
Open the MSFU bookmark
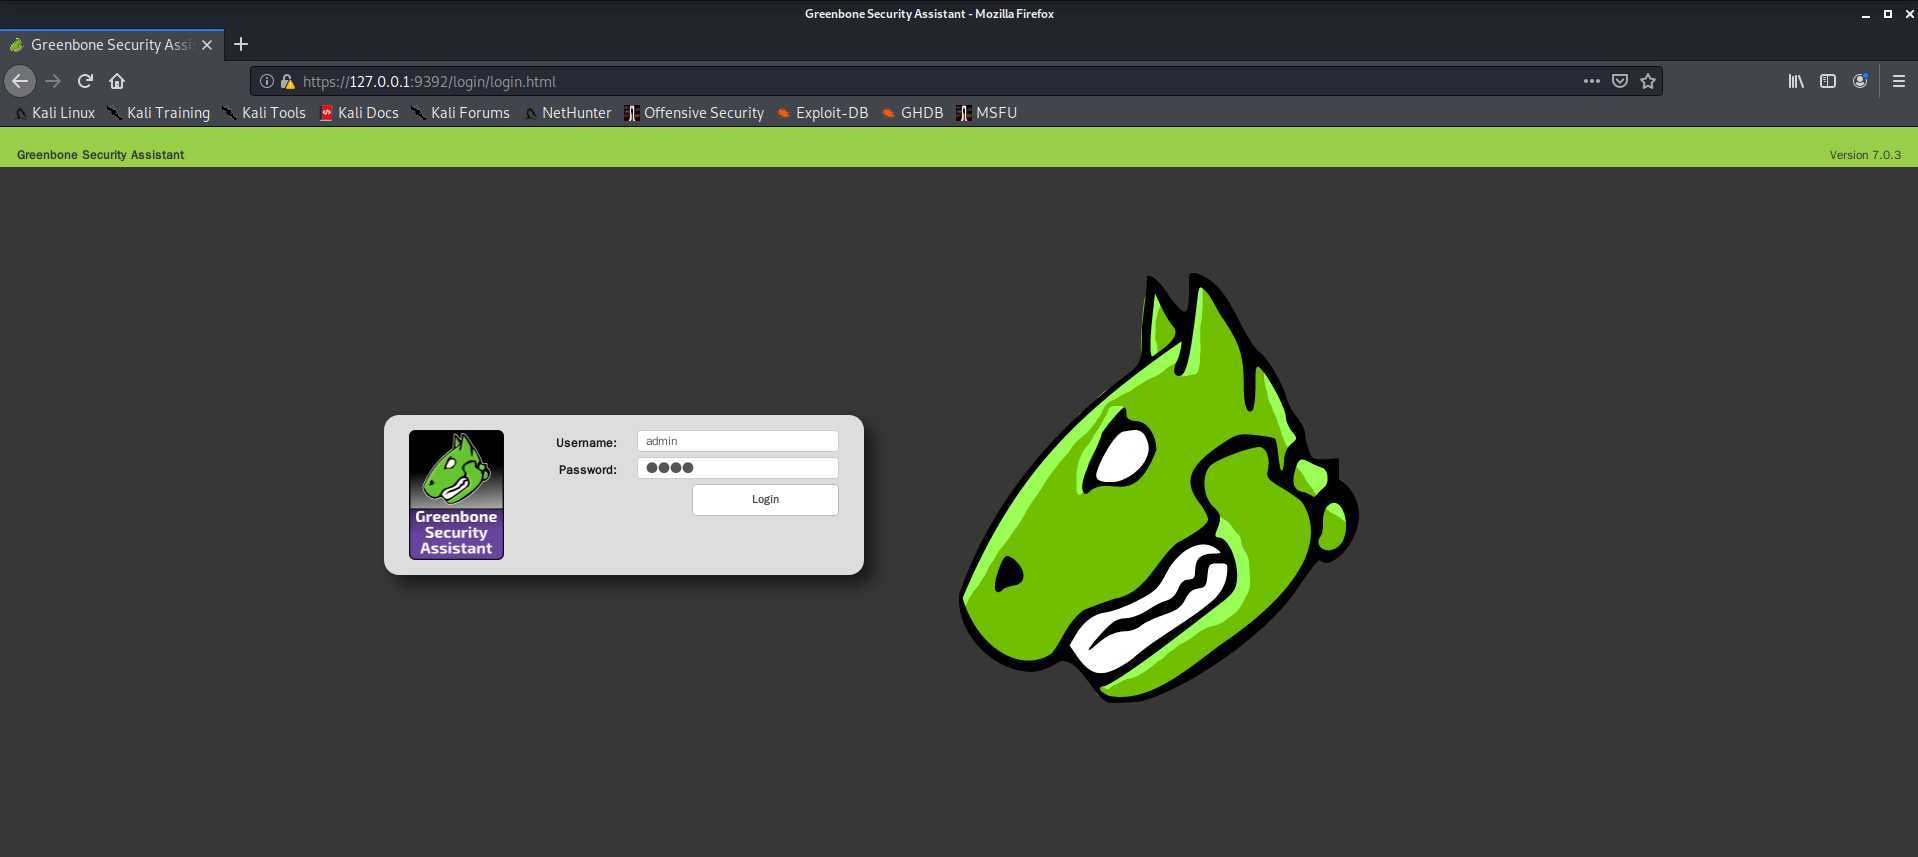[987, 113]
